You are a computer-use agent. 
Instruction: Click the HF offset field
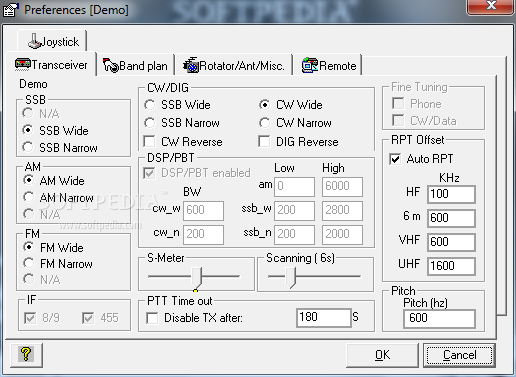pos(451,194)
